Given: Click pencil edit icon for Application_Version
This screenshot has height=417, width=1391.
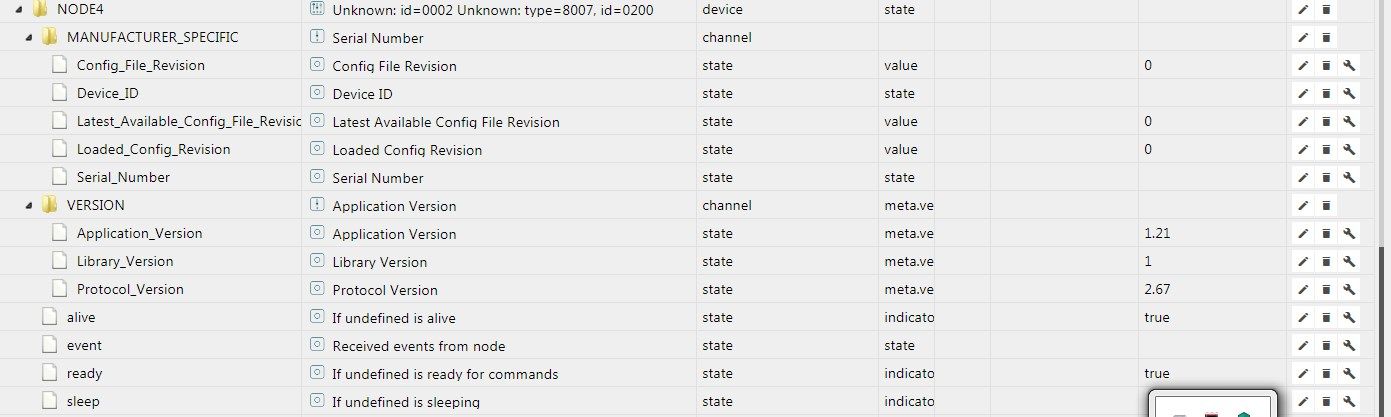Looking at the screenshot, I should (x=1303, y=234).
